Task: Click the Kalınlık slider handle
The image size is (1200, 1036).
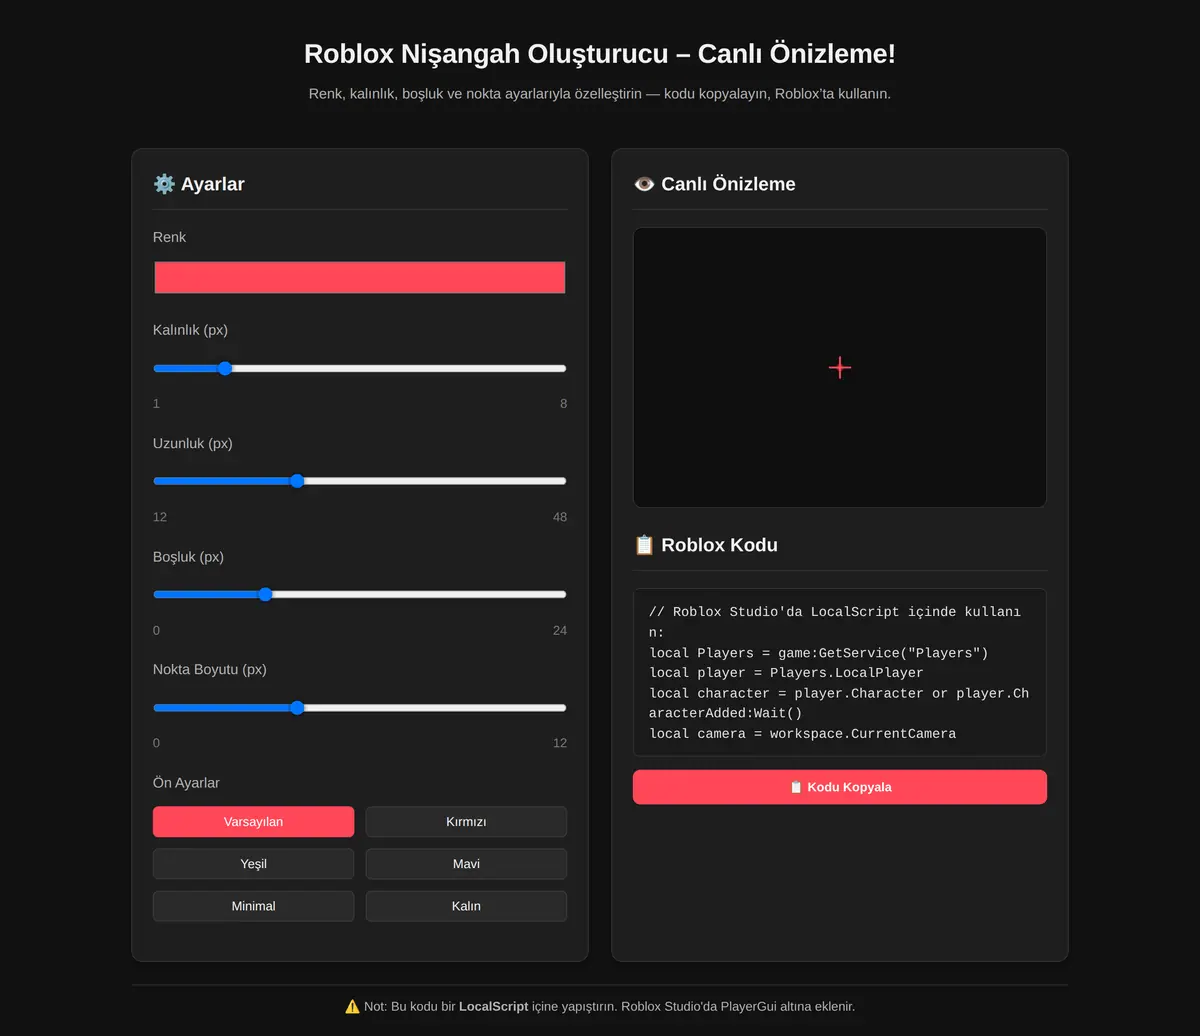Action: click(x=225, y=368)
